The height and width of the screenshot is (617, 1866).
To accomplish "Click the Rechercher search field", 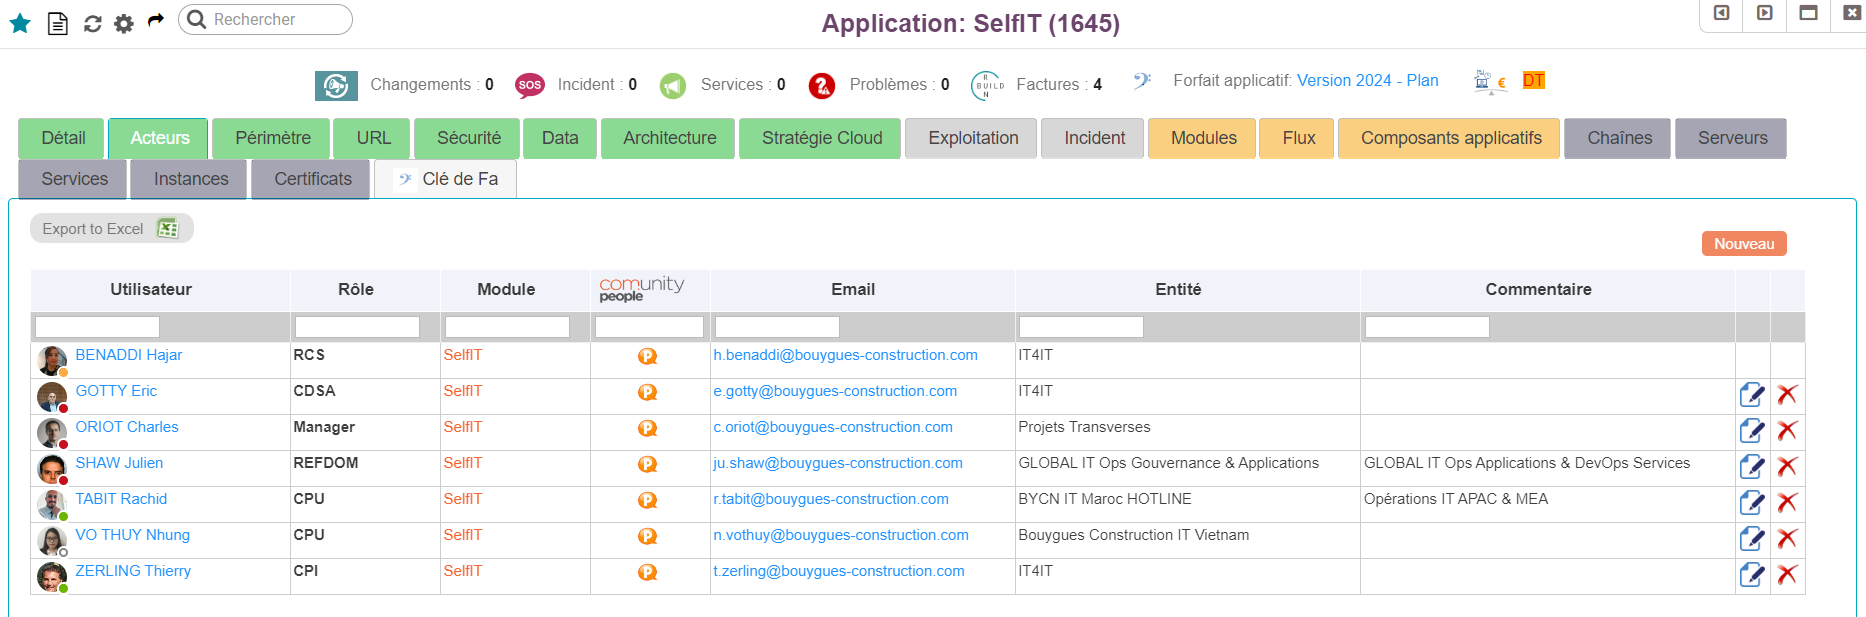I will pos(275,19).
